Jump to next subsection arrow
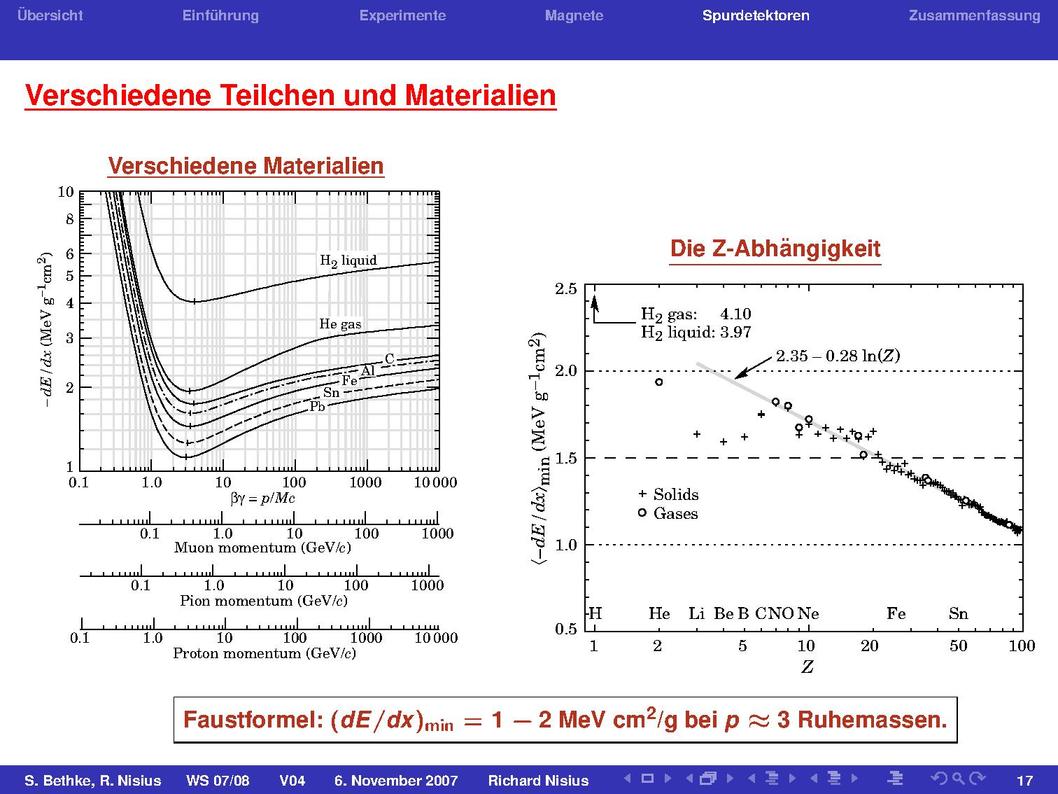Image resolution: width=1058 pixels, height=794 pixels. pyautogui.click(x=791, y=778)
